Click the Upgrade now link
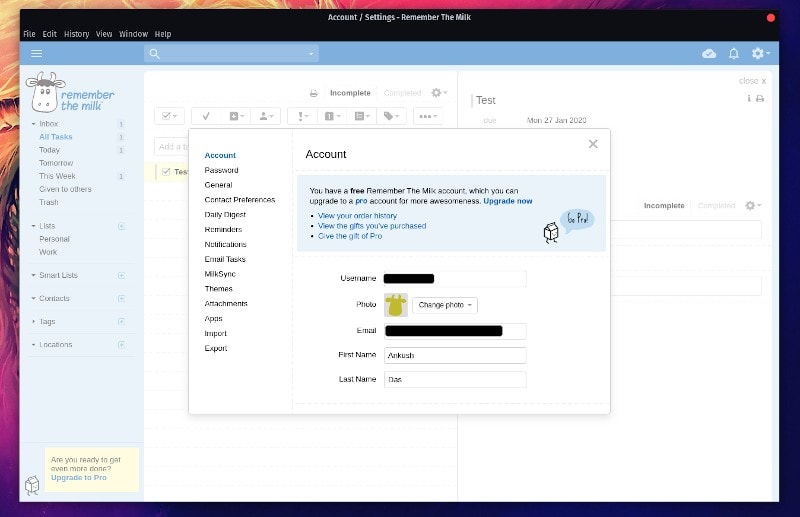Image resolution: width=800 pixels, height=517 pixels. (x=508, y=201)
